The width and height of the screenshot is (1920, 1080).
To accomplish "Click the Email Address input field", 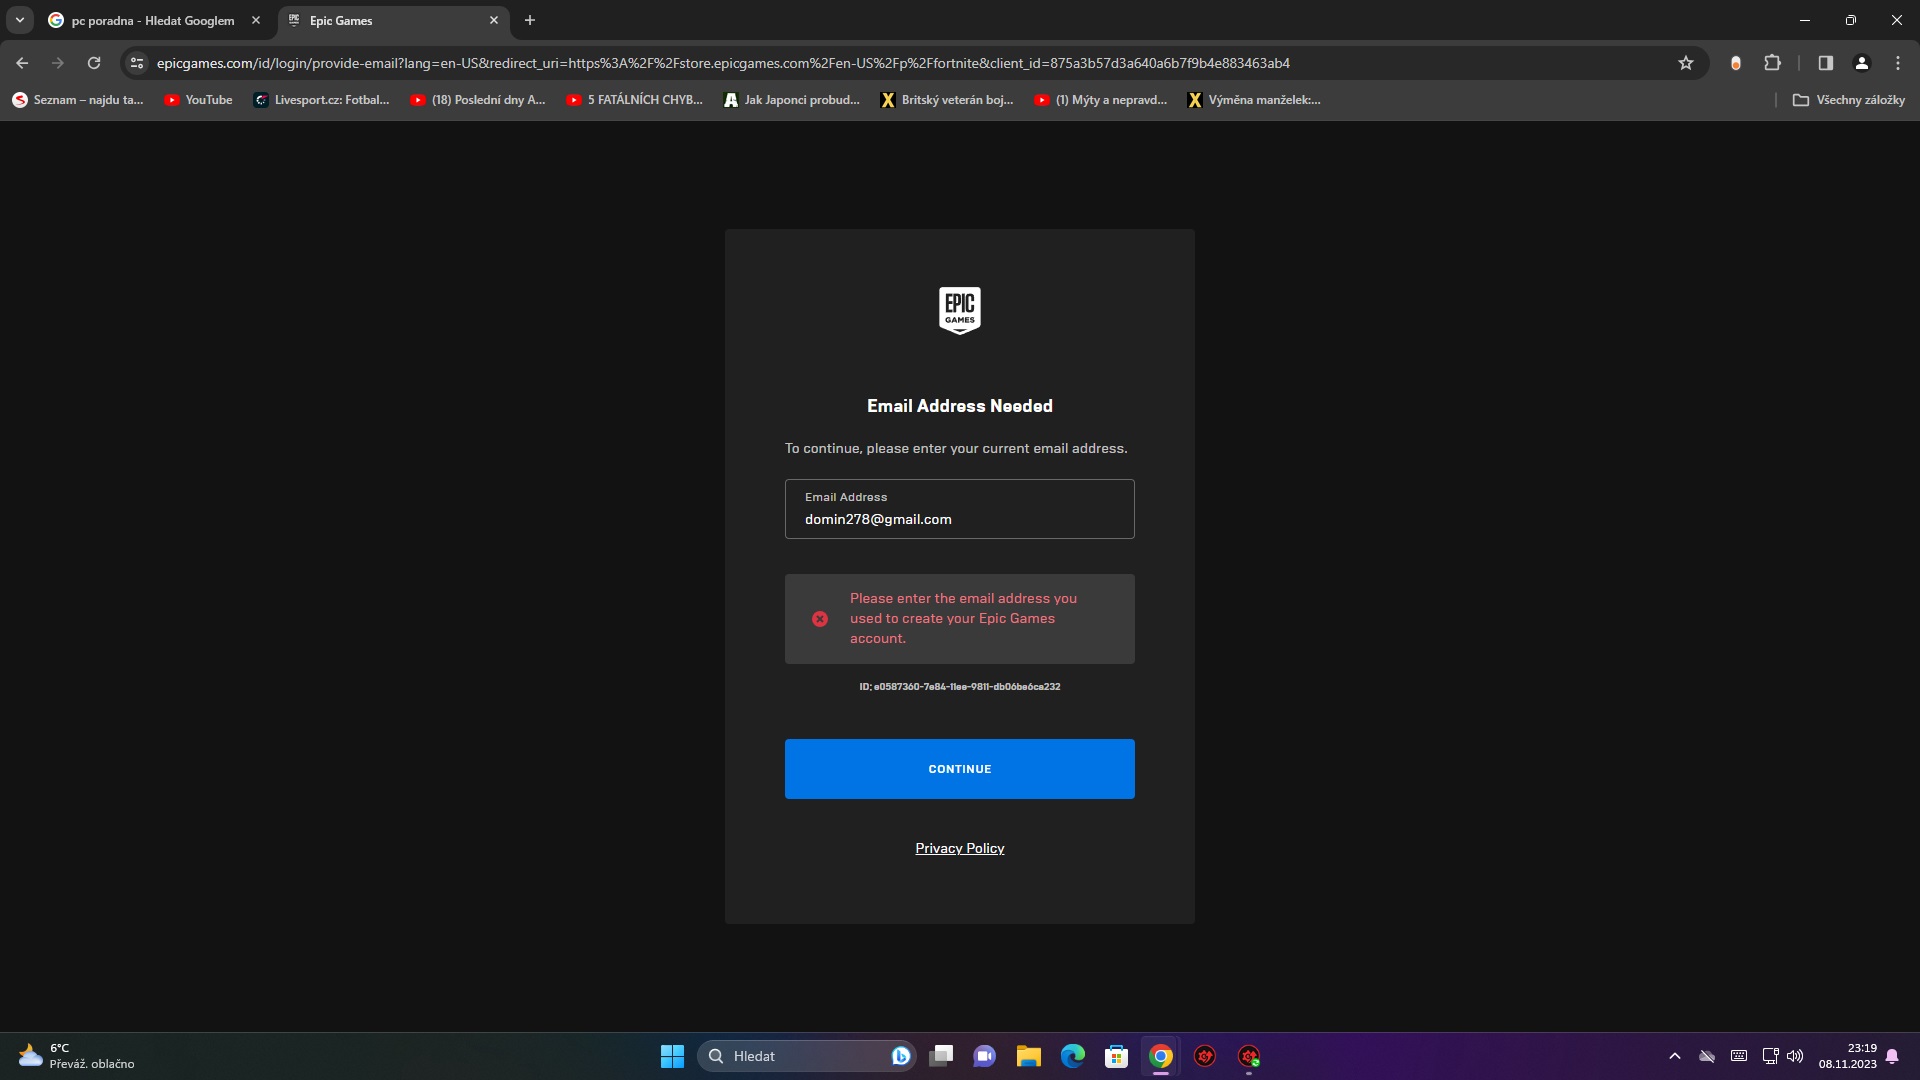I will [959, 518].
